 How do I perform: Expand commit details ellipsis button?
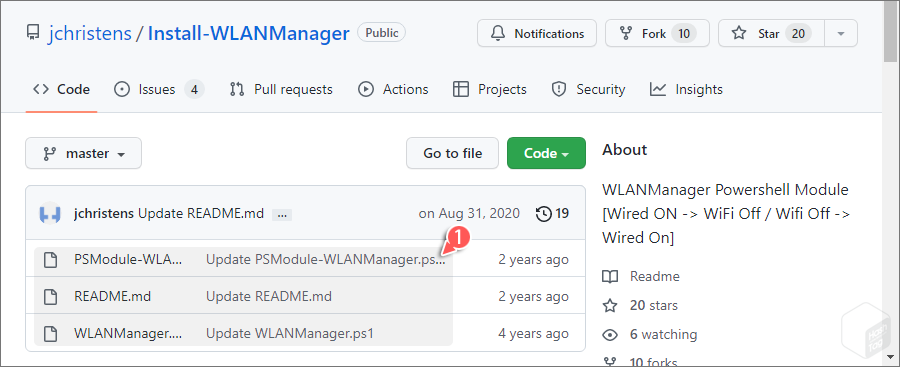[282, 215]
